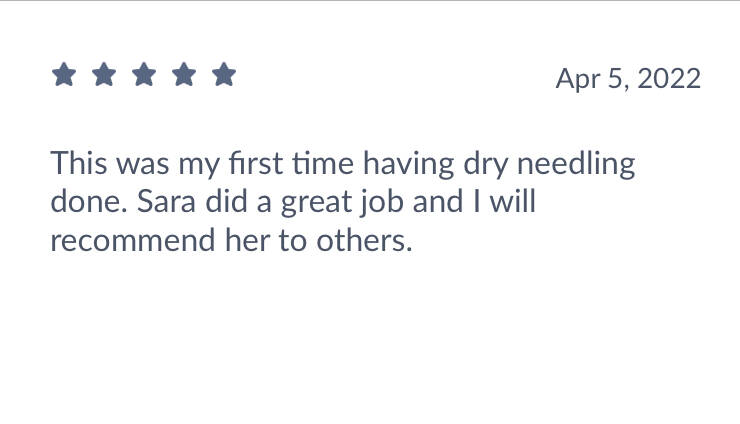740x424 pixels.
Task: Choose the fourth rating star
Action: pyautogui.click(x=184, y=75)
